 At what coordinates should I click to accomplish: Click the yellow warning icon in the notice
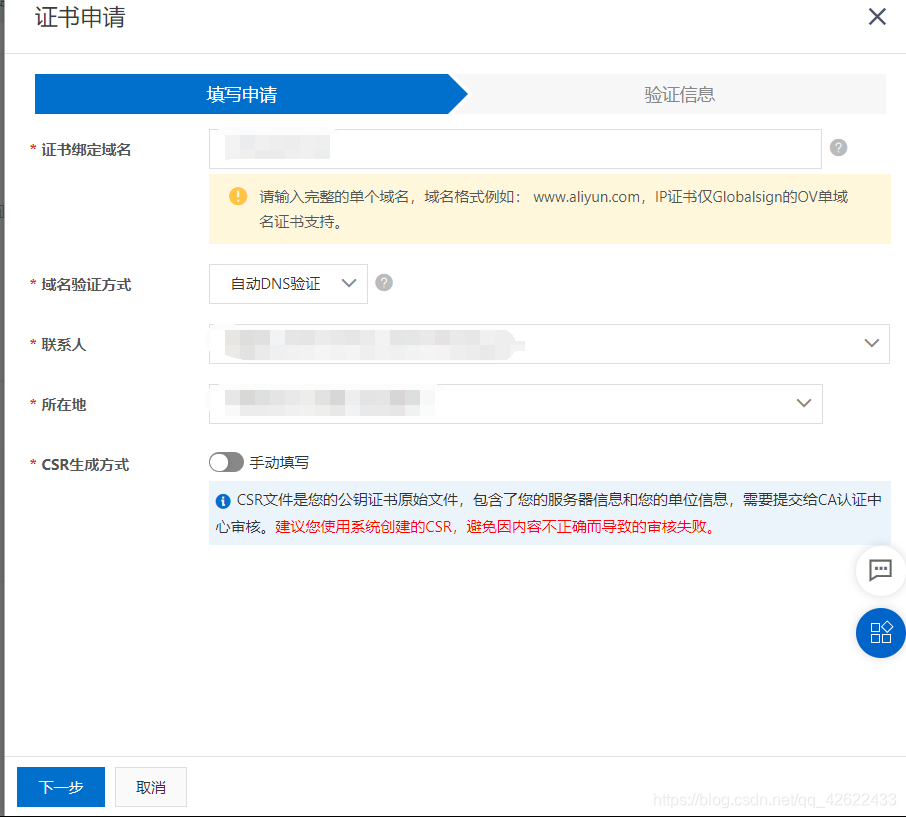click(238, 196)
